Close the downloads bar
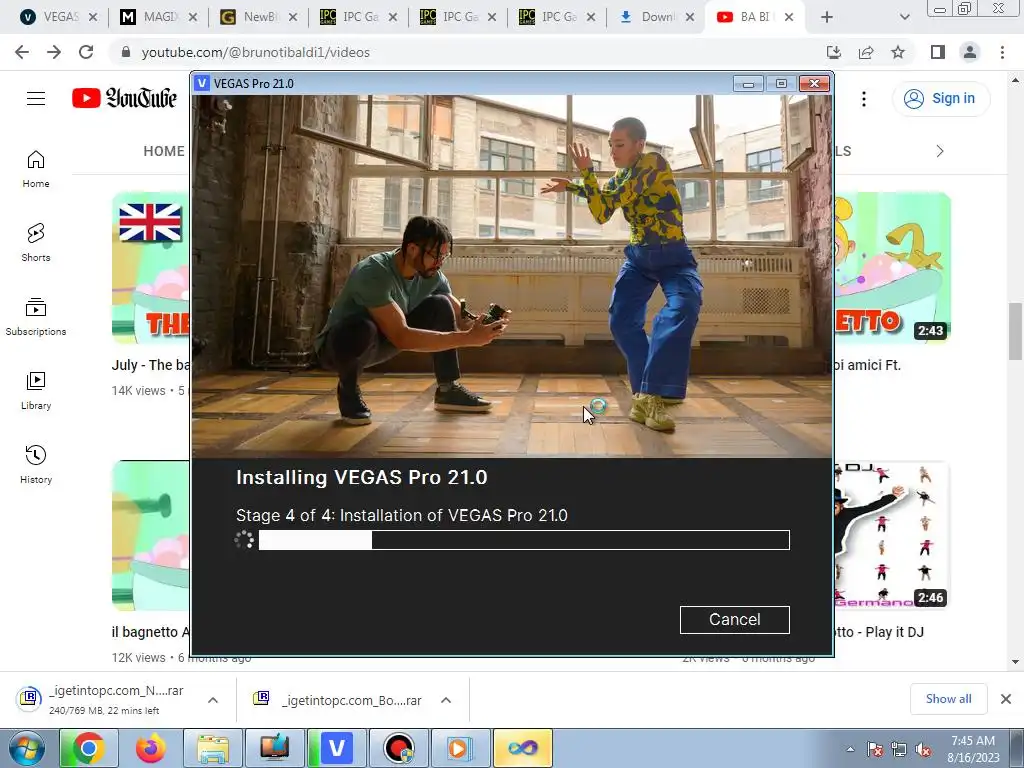1024x768 pixels. (1006, 699)
